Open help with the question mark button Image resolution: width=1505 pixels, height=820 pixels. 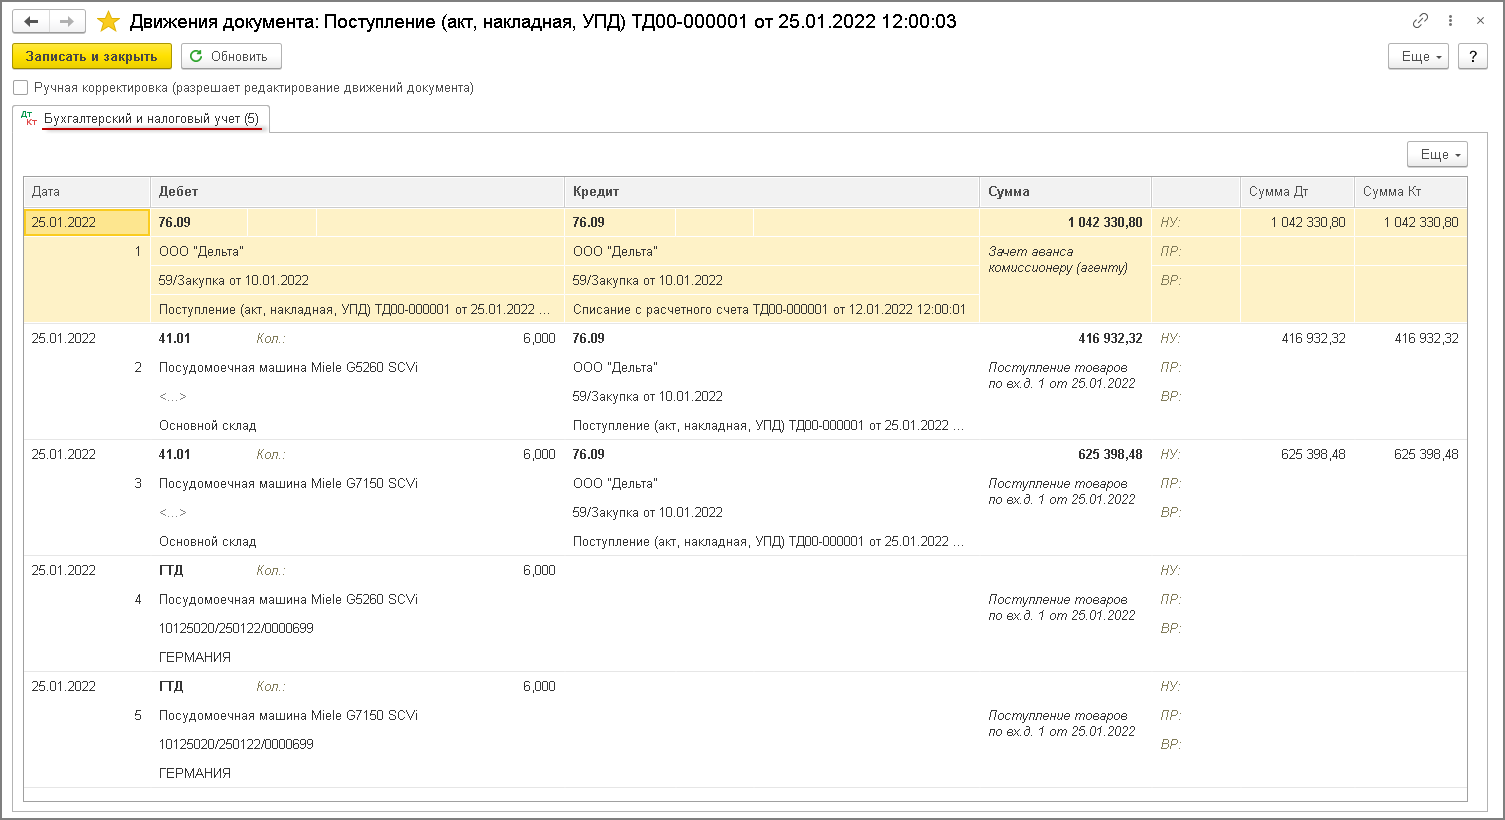click(x=1473, y=57)
